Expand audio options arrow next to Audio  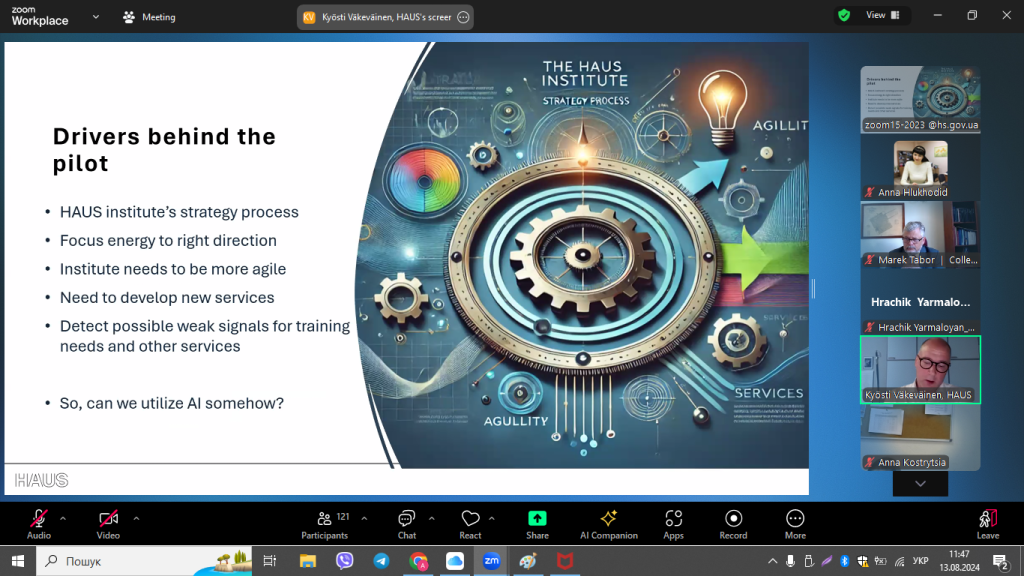pos(63,518)
